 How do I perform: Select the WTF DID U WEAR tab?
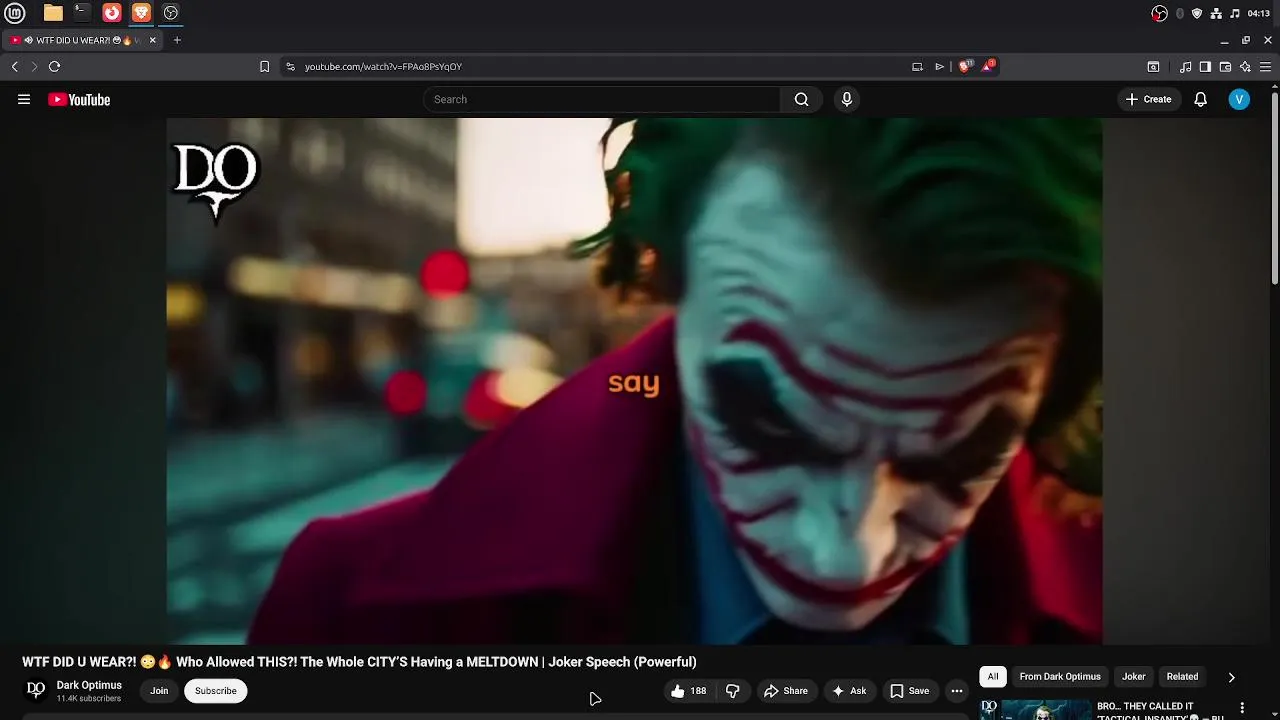(x=83, y=40)
